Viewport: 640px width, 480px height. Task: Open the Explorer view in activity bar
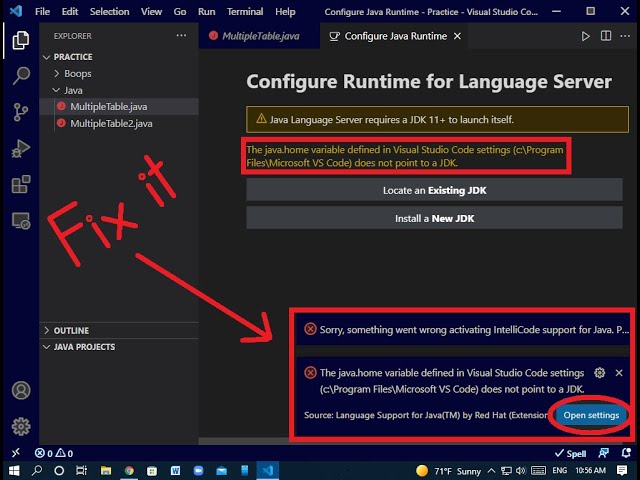click(21, 40)
